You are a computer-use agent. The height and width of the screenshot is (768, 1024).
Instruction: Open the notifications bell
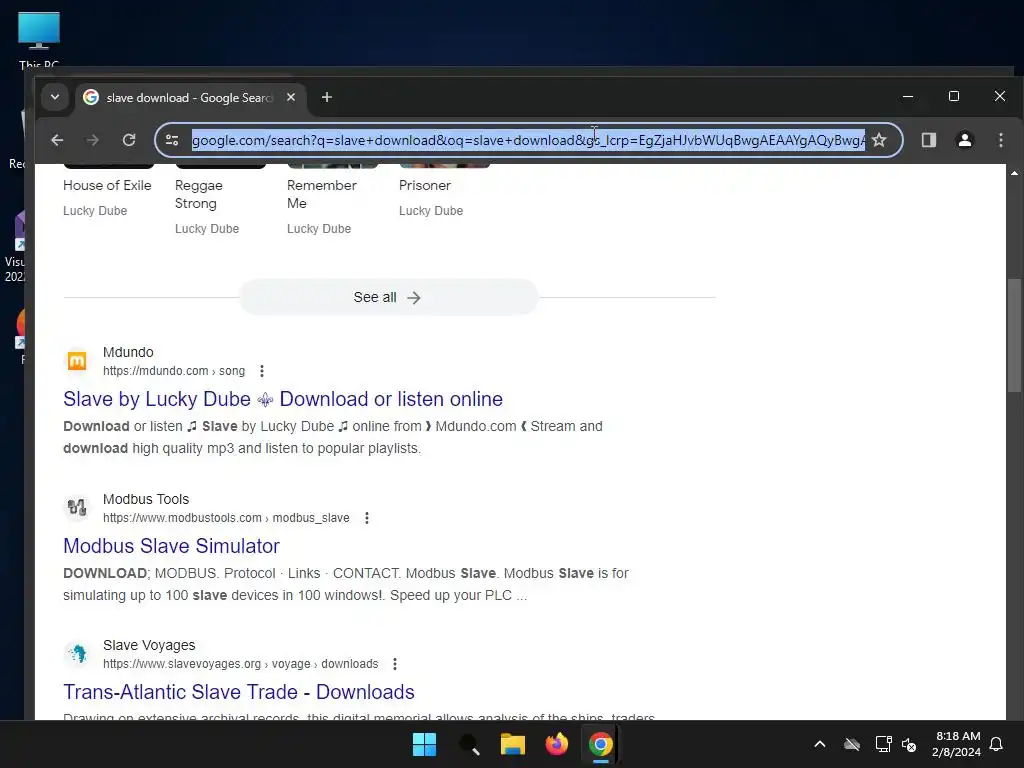997,744
